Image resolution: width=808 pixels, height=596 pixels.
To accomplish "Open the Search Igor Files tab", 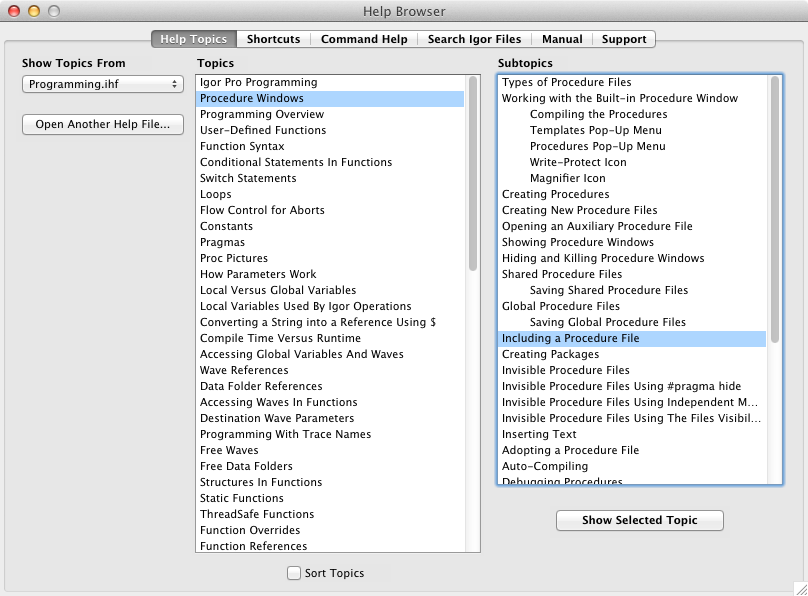I will click(474, 39).
